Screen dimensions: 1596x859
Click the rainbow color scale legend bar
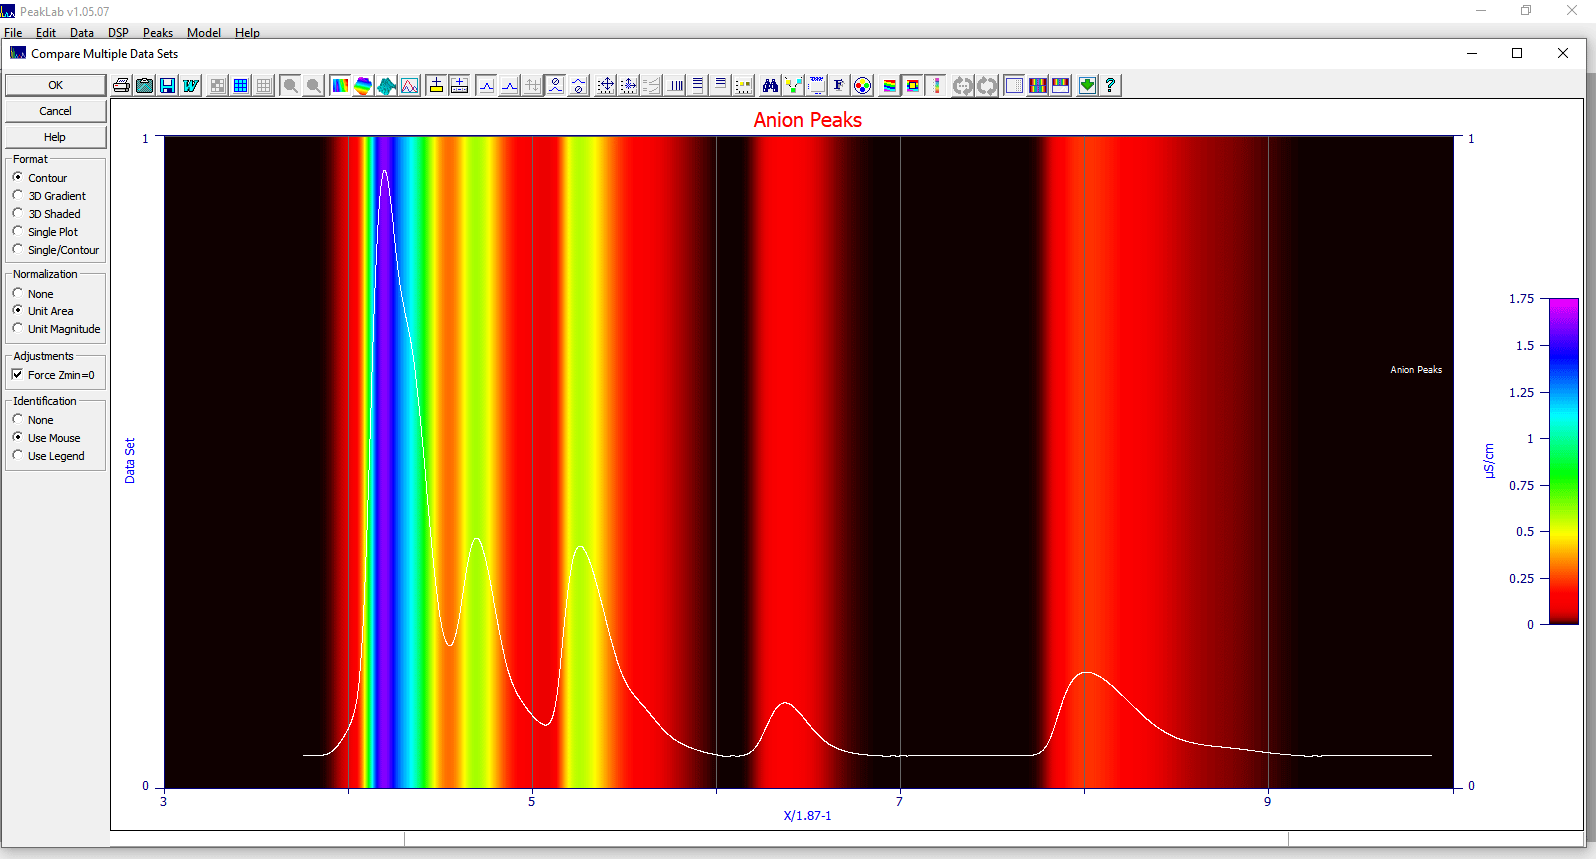[1564, 461]
